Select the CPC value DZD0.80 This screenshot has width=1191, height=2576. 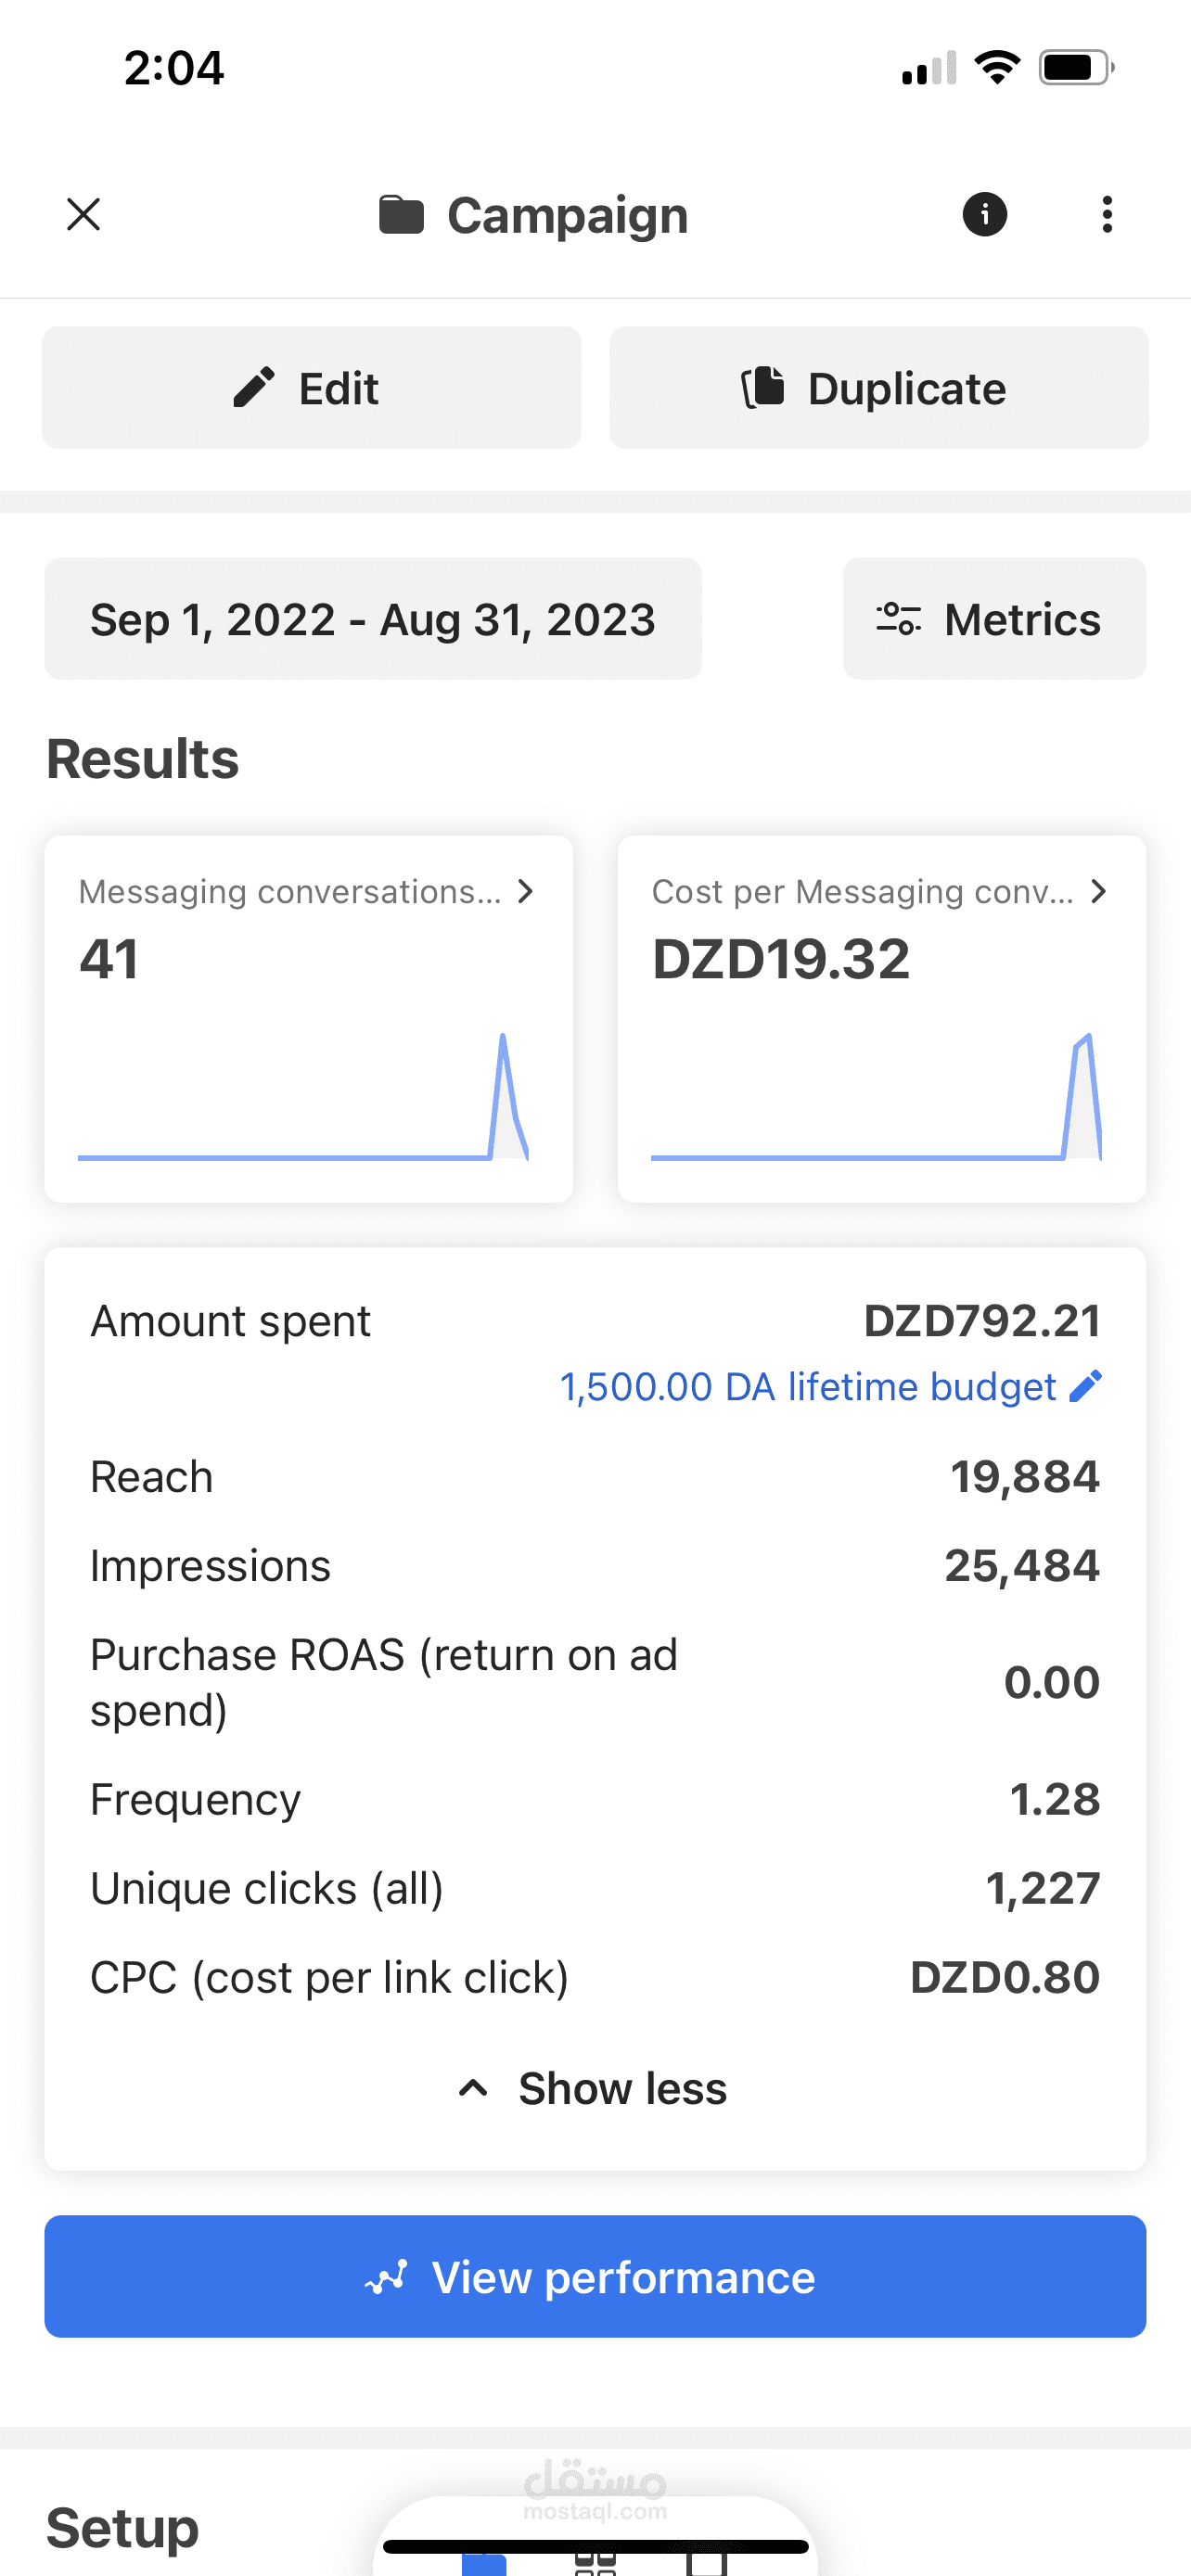1005,1978
